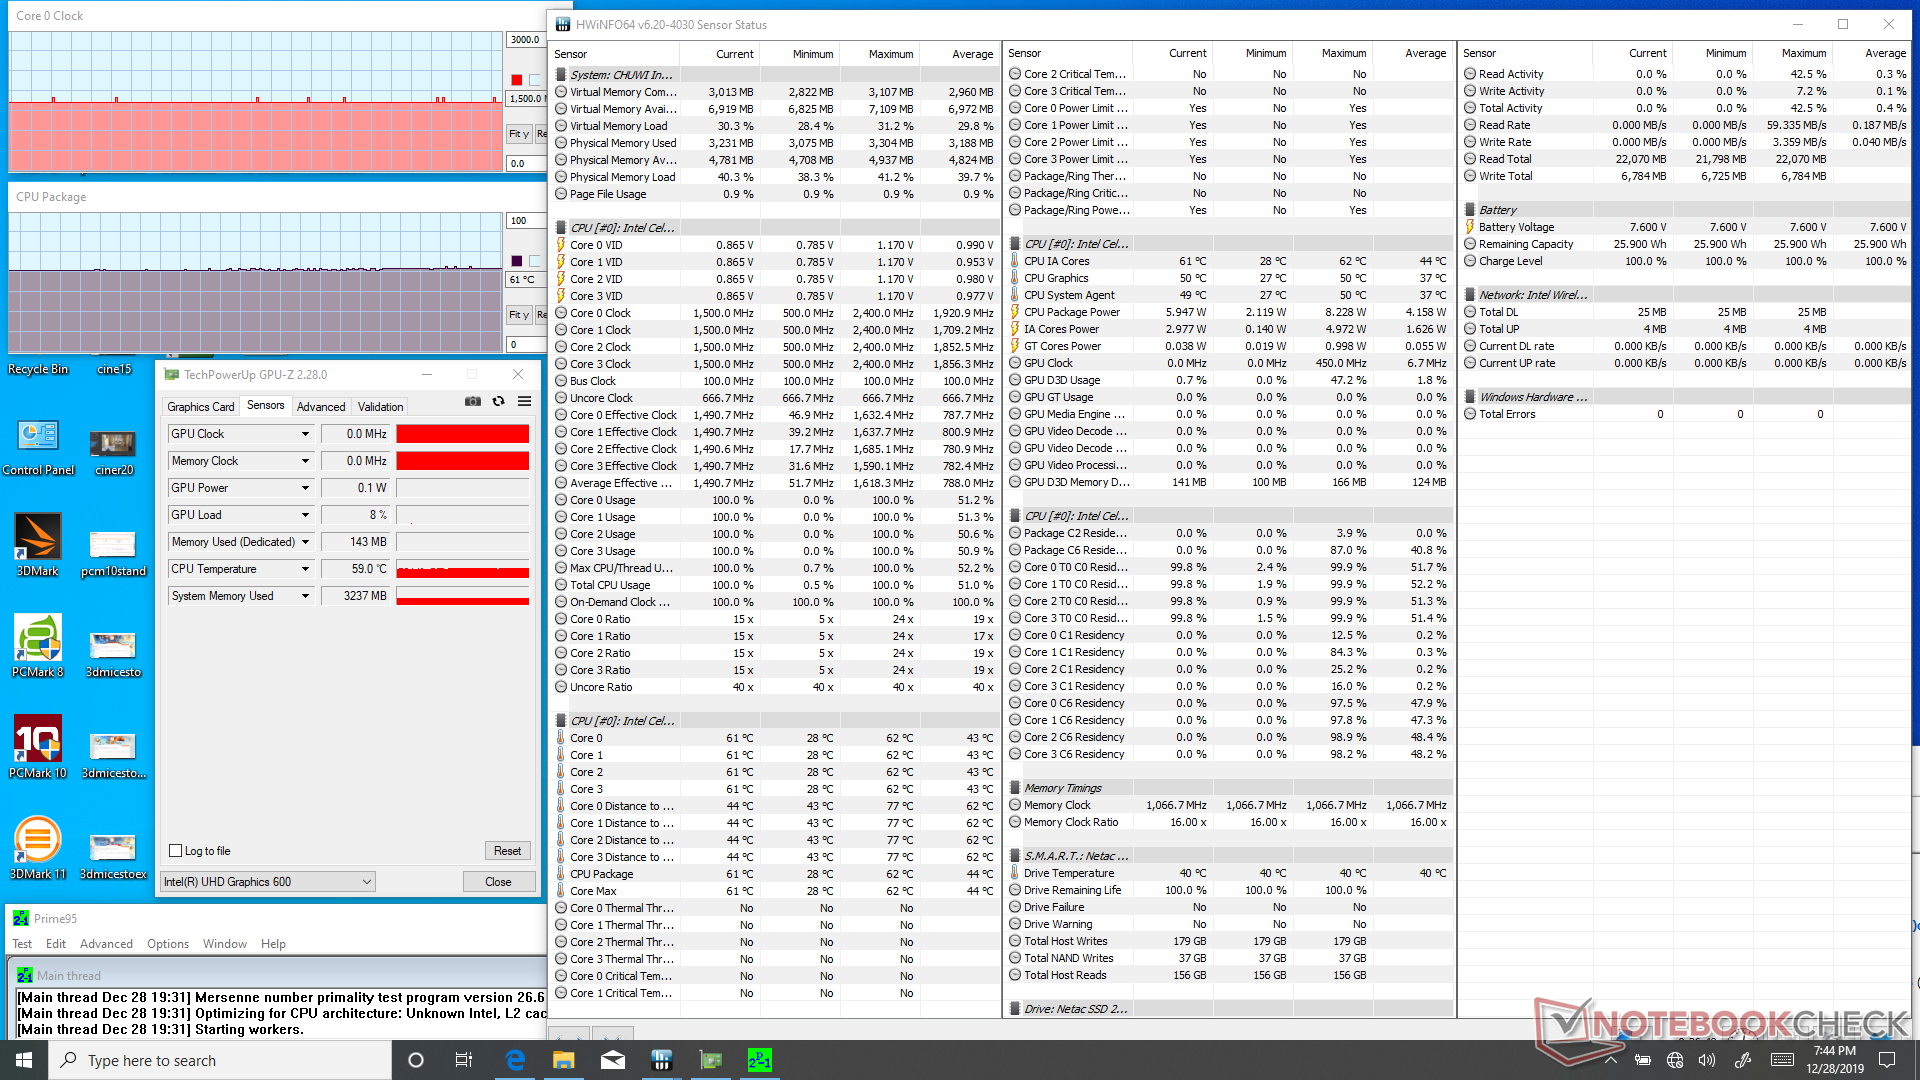Open Prime95 Window menu
The height and width of the screenshot is (1080, 1920).
pos(225,944)
